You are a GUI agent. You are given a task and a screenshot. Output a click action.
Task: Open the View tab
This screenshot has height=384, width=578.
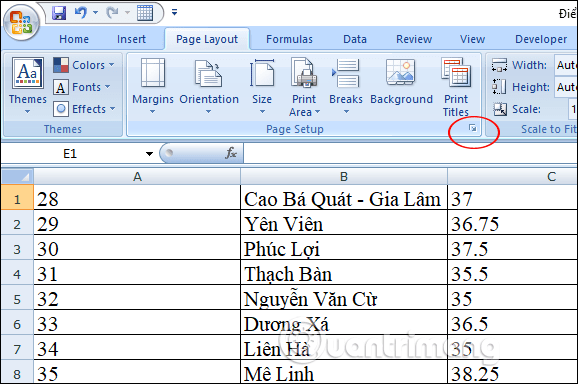[472, 39]
